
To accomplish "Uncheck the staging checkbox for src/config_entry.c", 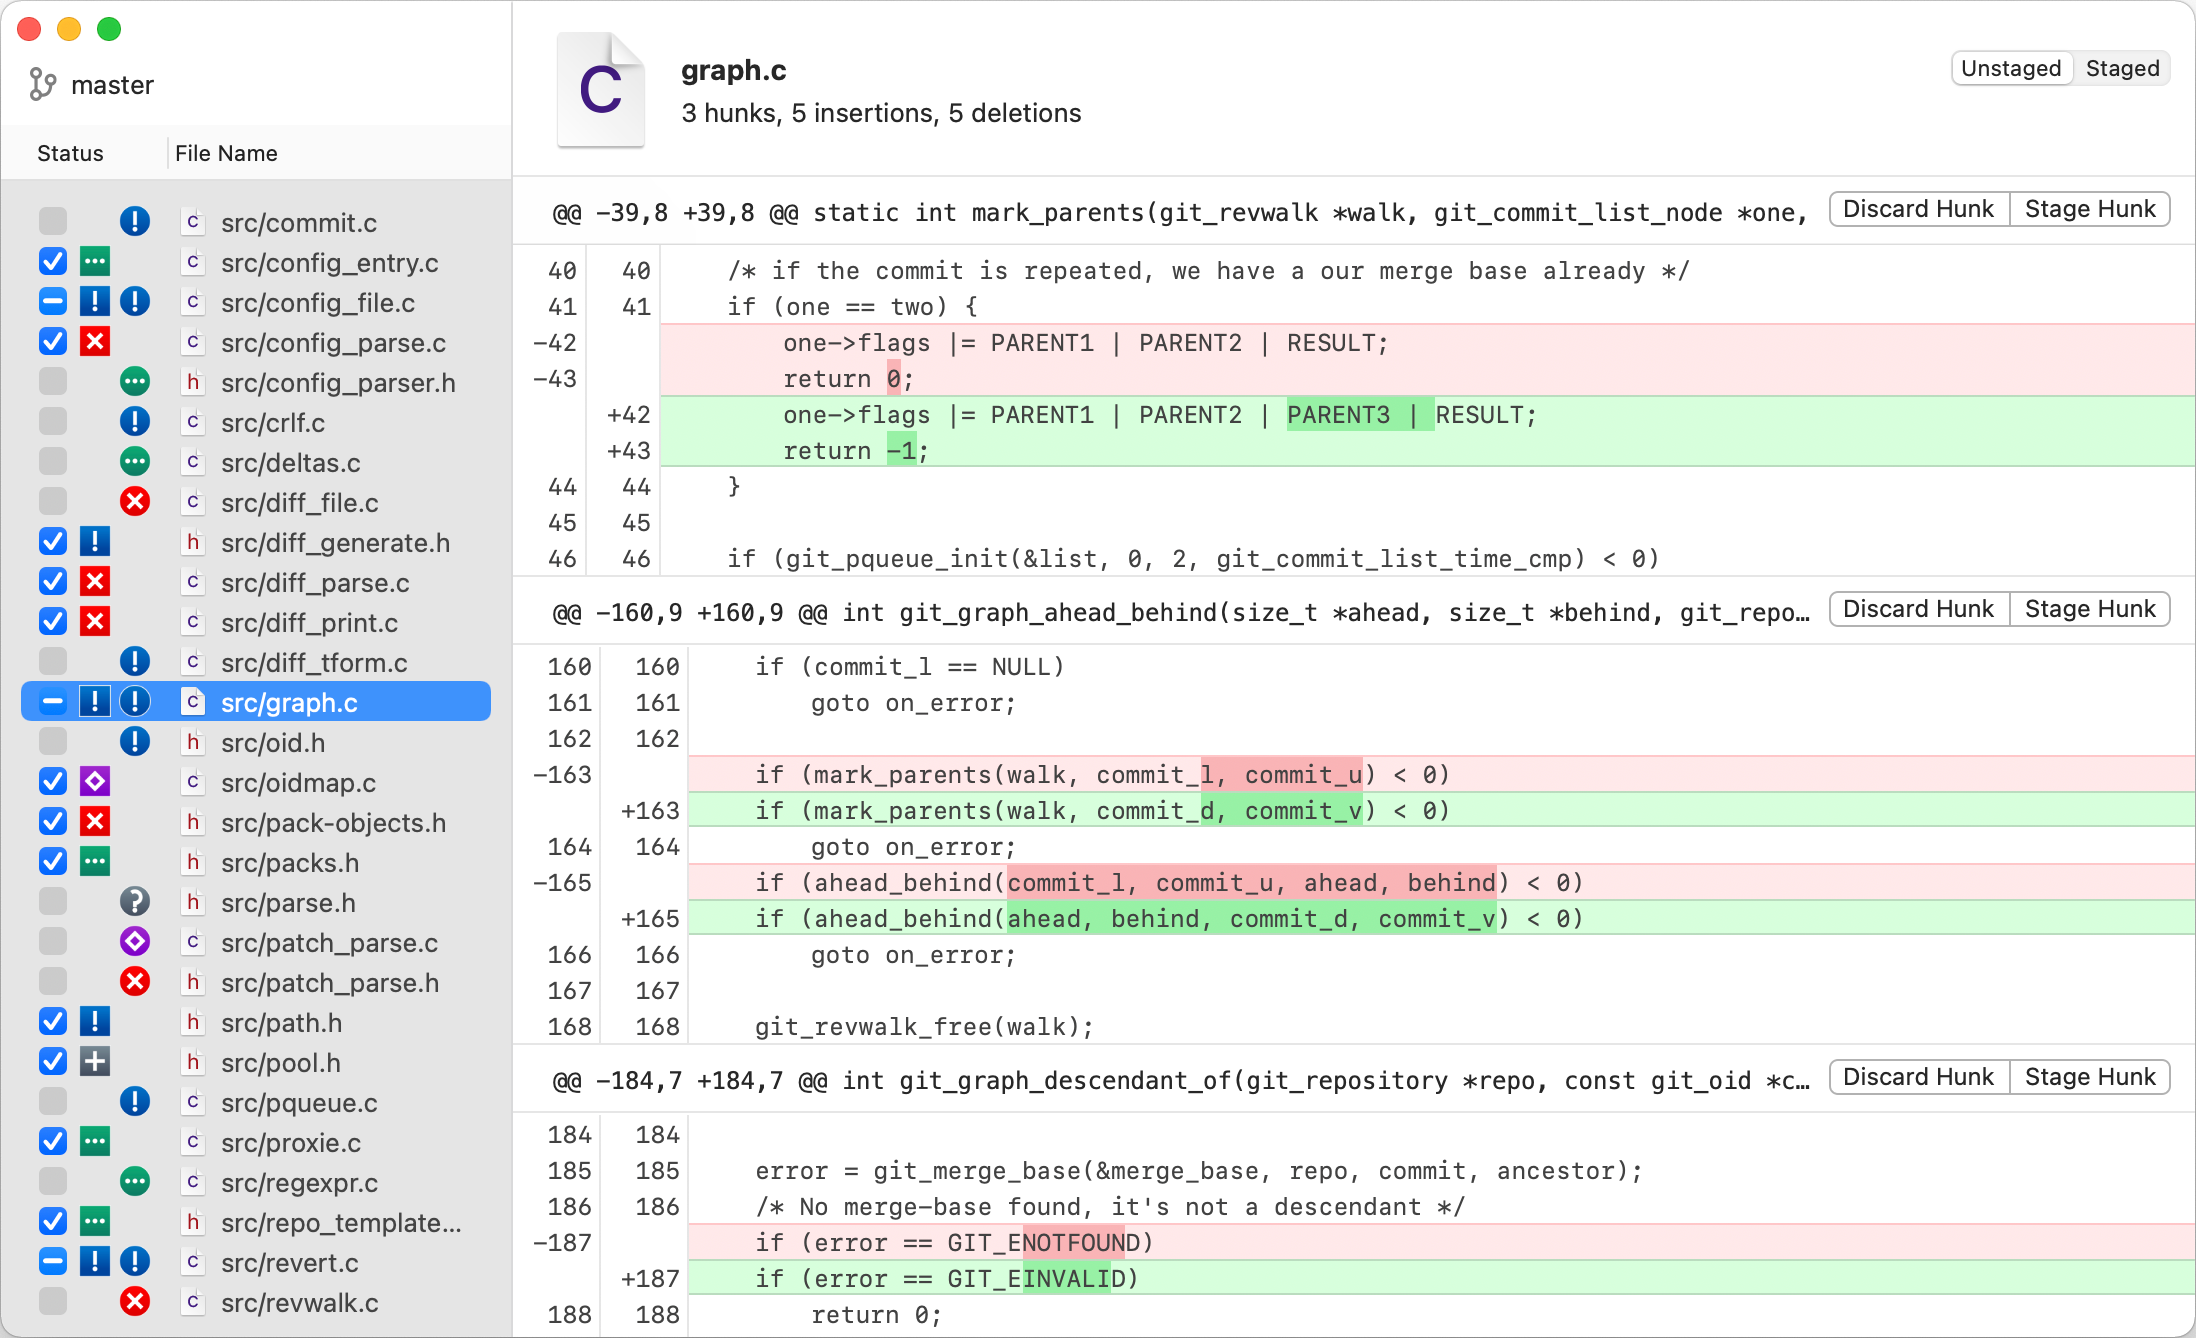I will coord(53,262).
